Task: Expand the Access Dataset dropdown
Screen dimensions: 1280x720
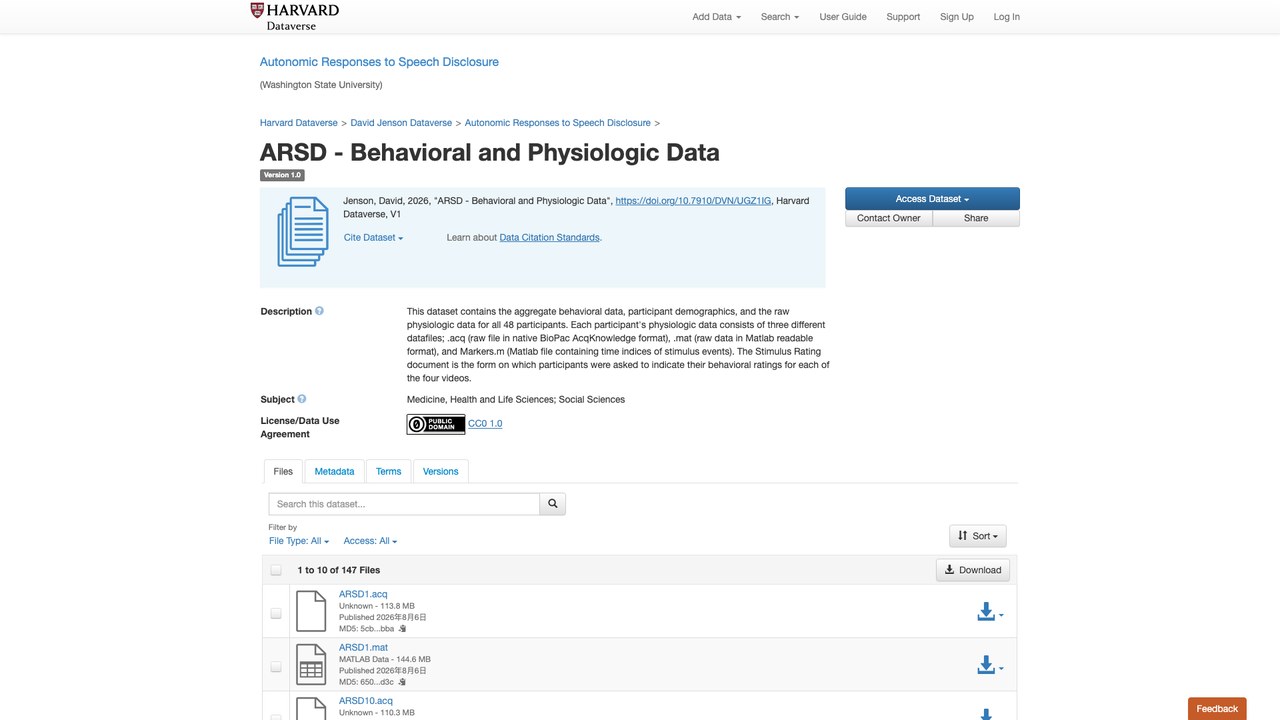Action: point(932,199)
